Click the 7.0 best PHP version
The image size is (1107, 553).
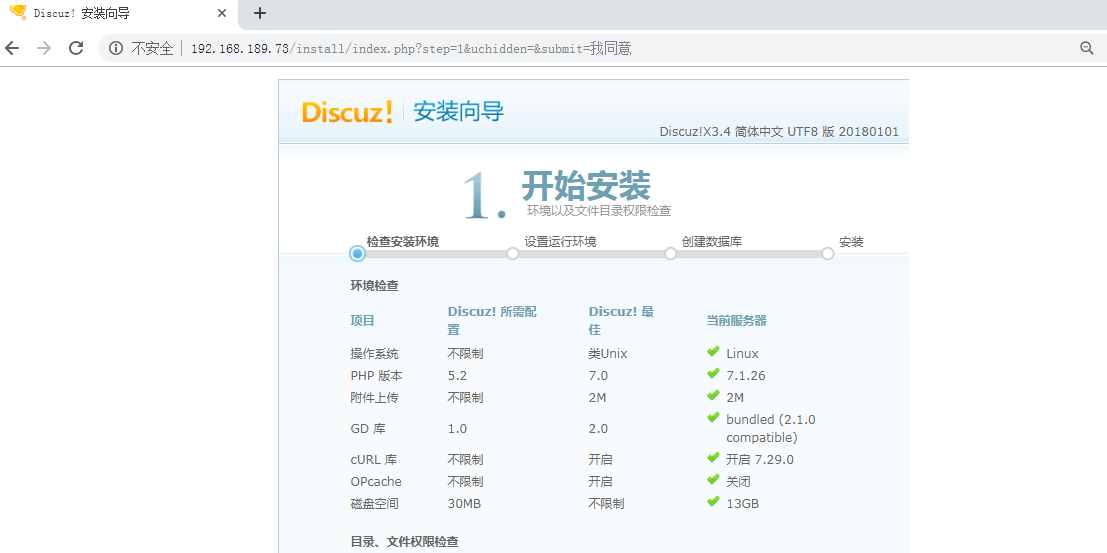pos(599,376)
